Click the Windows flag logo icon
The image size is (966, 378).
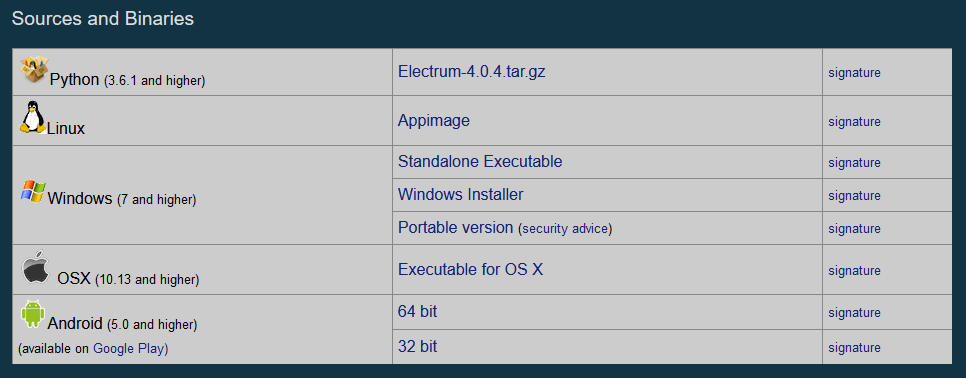coord(33,191)
